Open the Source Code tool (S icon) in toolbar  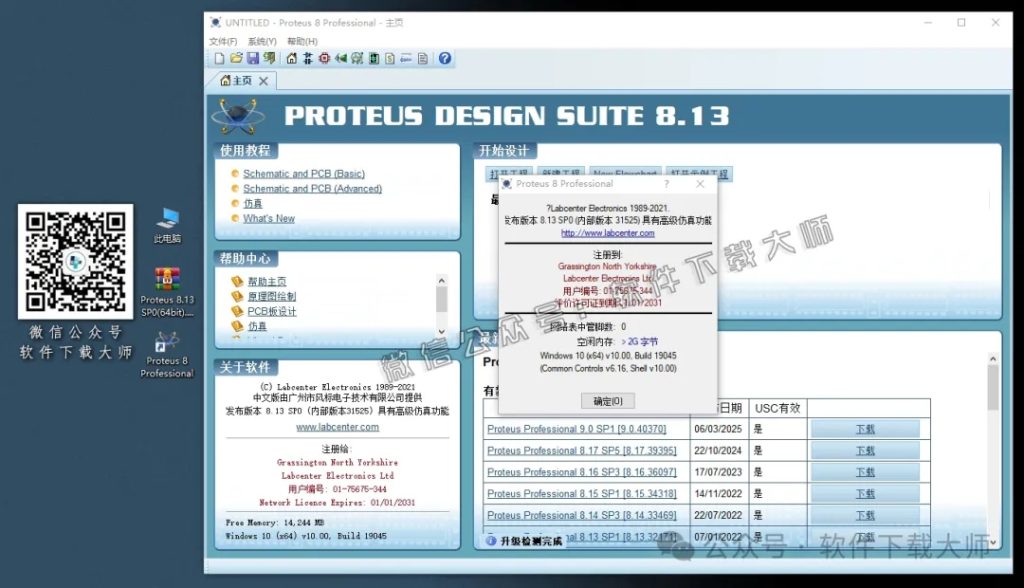388,57
